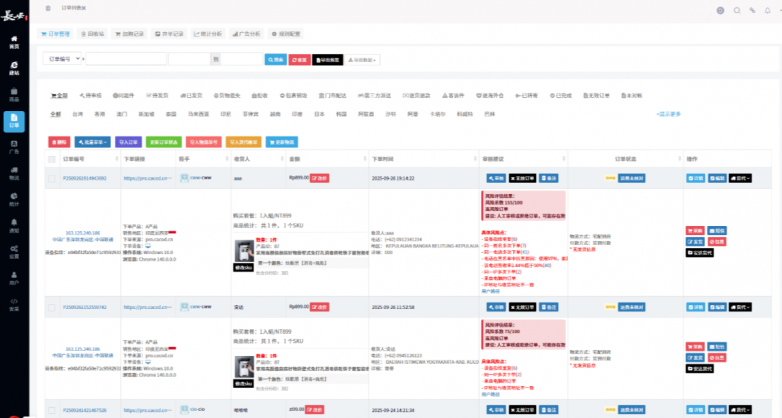The image size is (782, 418).
Task: Click the 建站 site-builder sidebar icon
Action: coord(13,68)
